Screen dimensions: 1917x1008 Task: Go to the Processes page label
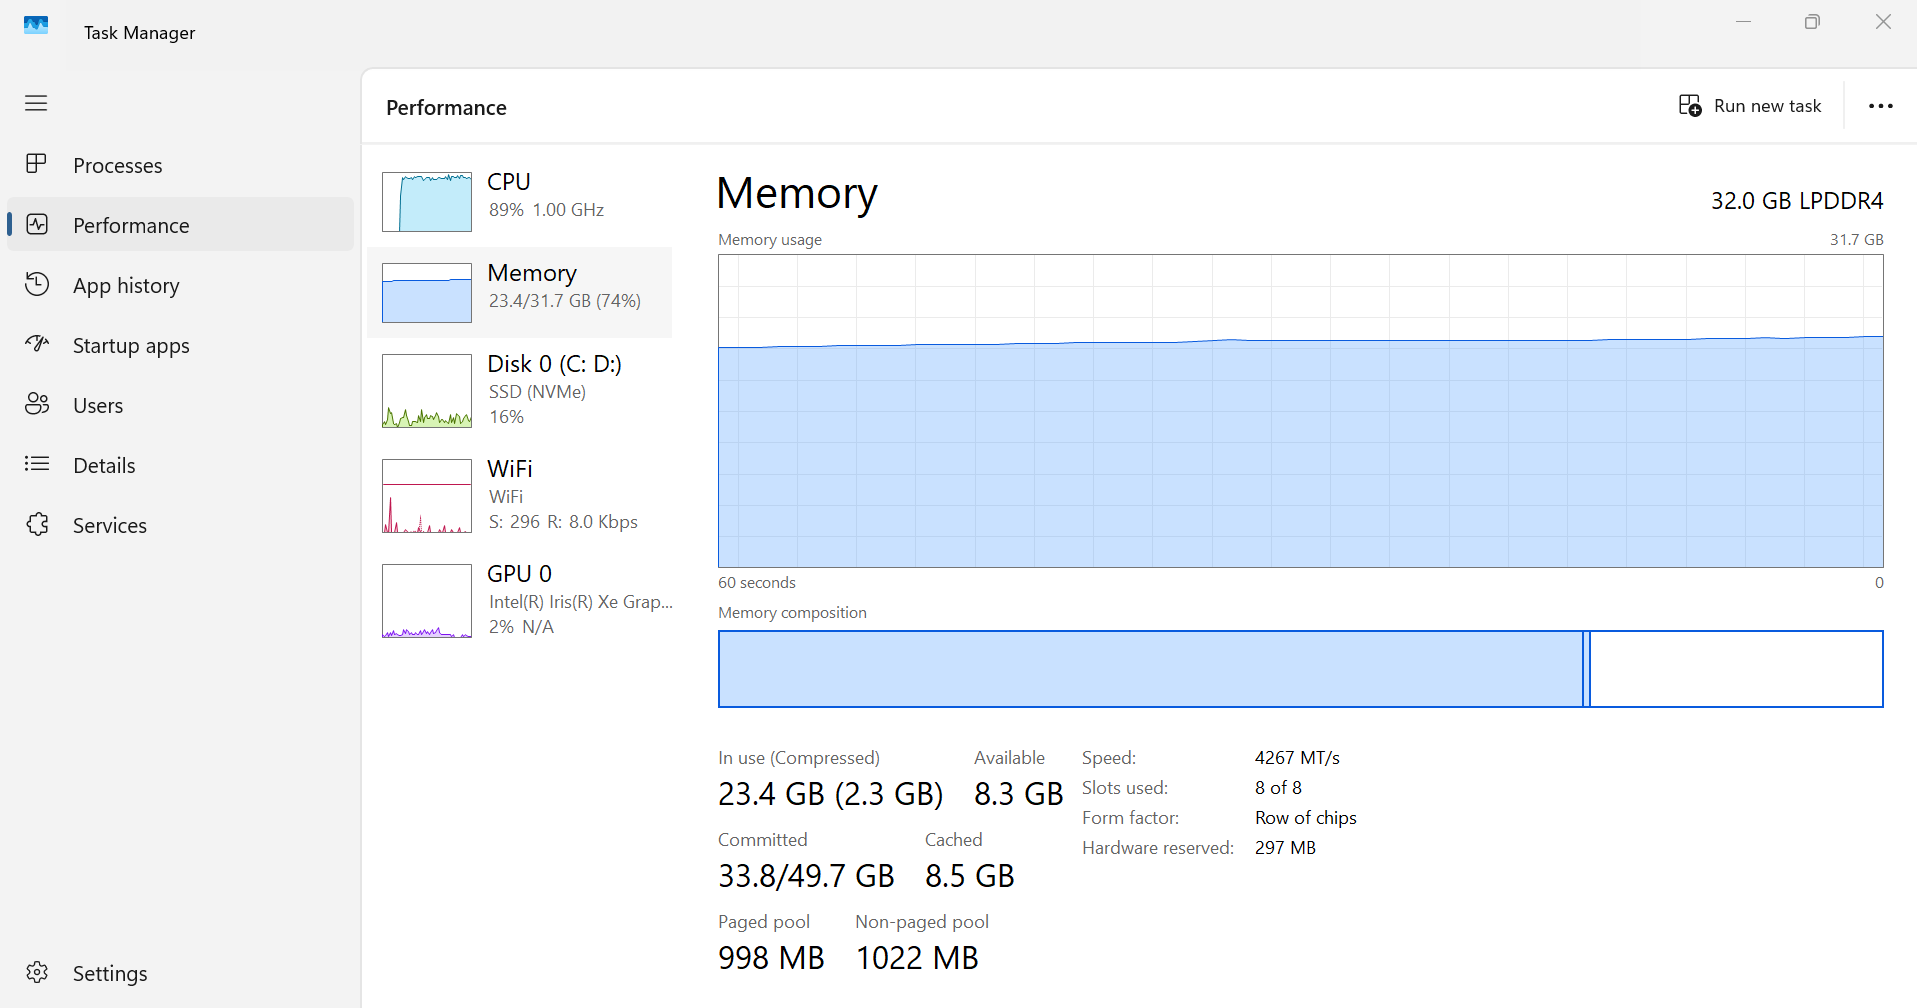(118, 165)
